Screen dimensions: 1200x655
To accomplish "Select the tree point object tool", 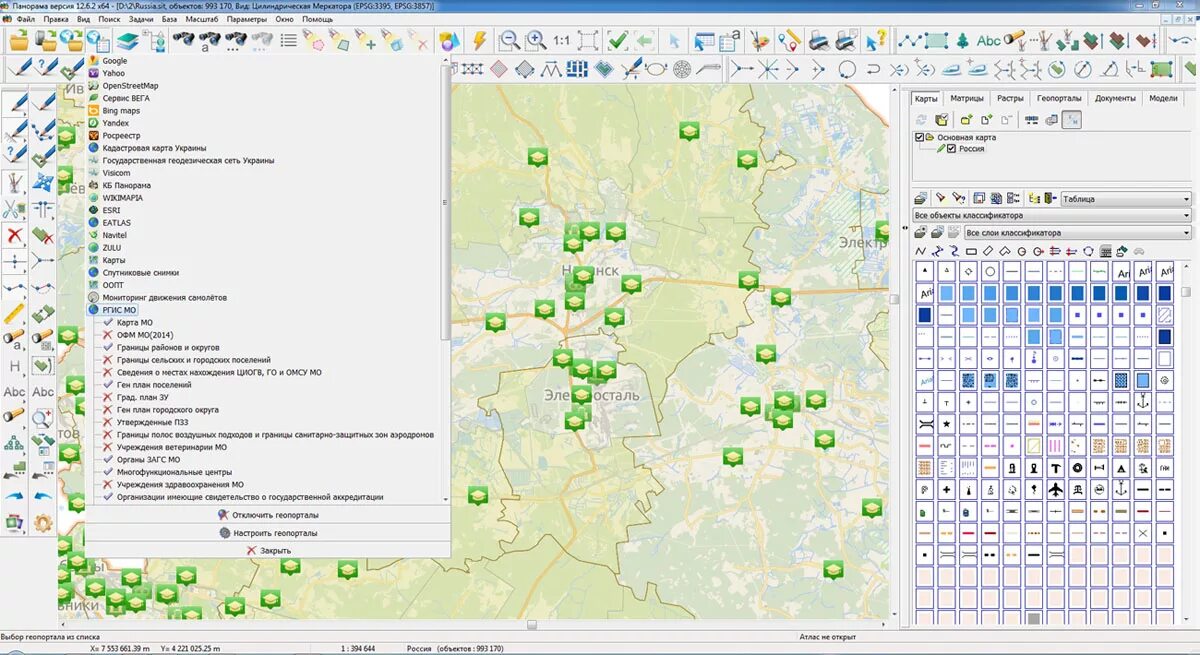I will click(963, 41).
